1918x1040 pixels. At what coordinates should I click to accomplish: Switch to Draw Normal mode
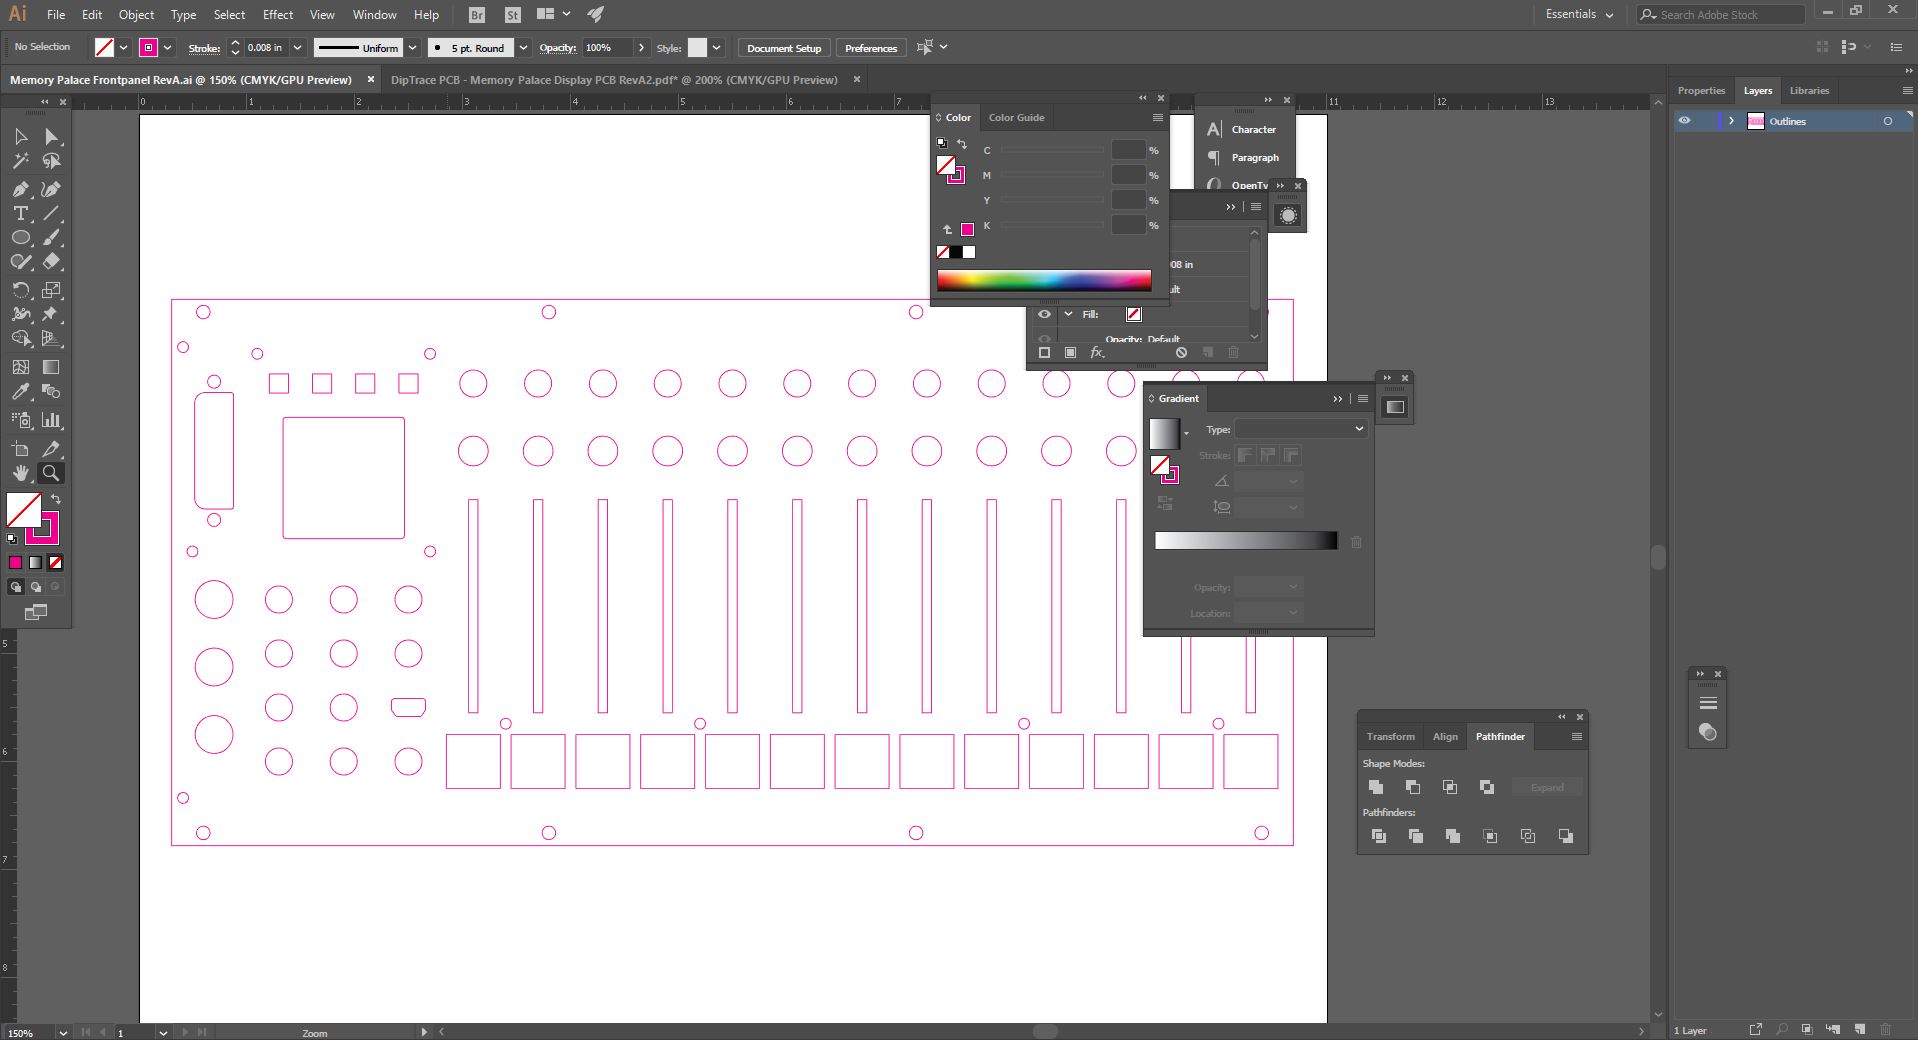(16, 587)
